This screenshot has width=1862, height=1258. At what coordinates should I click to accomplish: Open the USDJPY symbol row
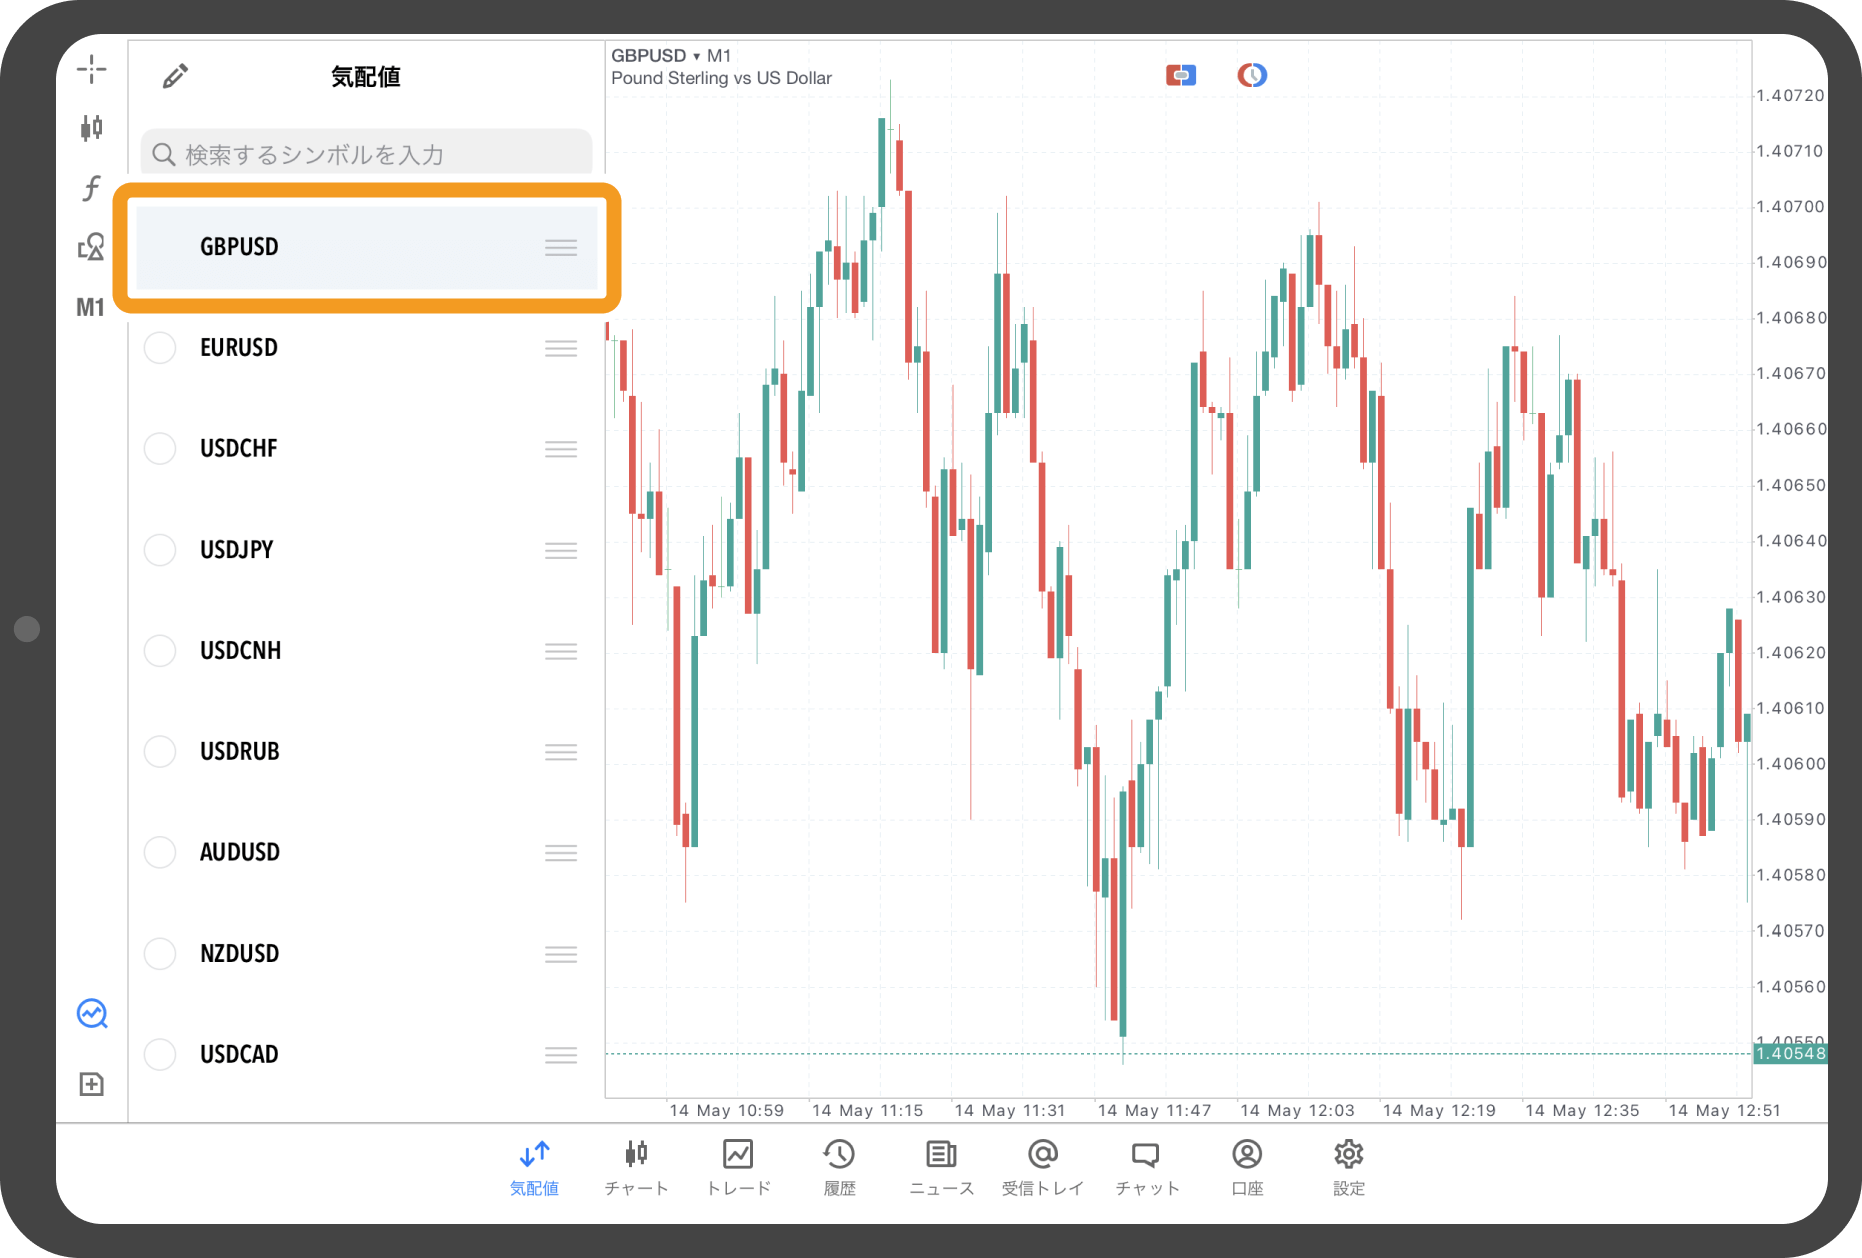pos(367,550)
